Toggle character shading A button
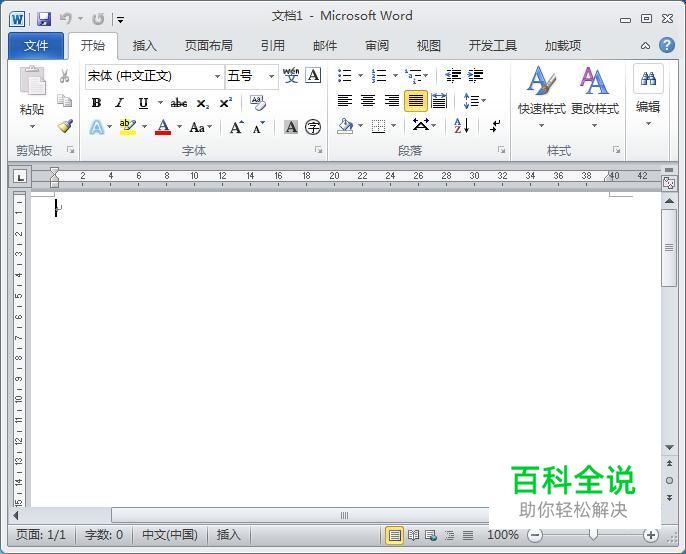The width and height of the screenshot is (686, 554). 291,127
